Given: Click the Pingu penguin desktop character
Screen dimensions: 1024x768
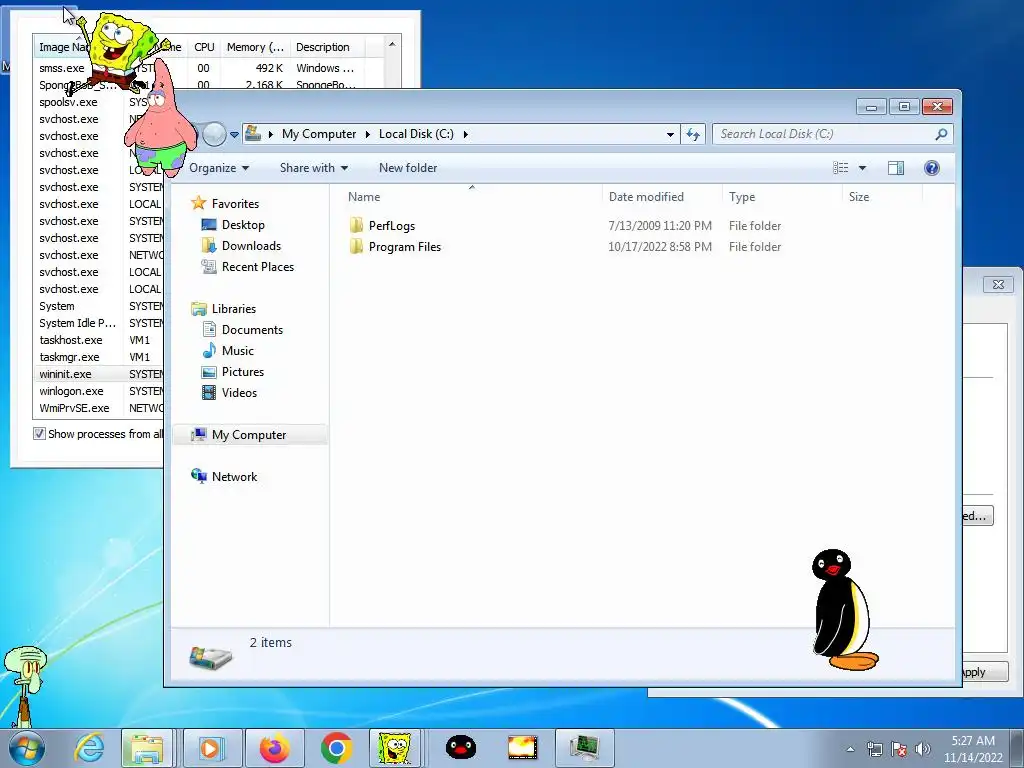Looking at the screenshot, I should [x=842, y=609].
